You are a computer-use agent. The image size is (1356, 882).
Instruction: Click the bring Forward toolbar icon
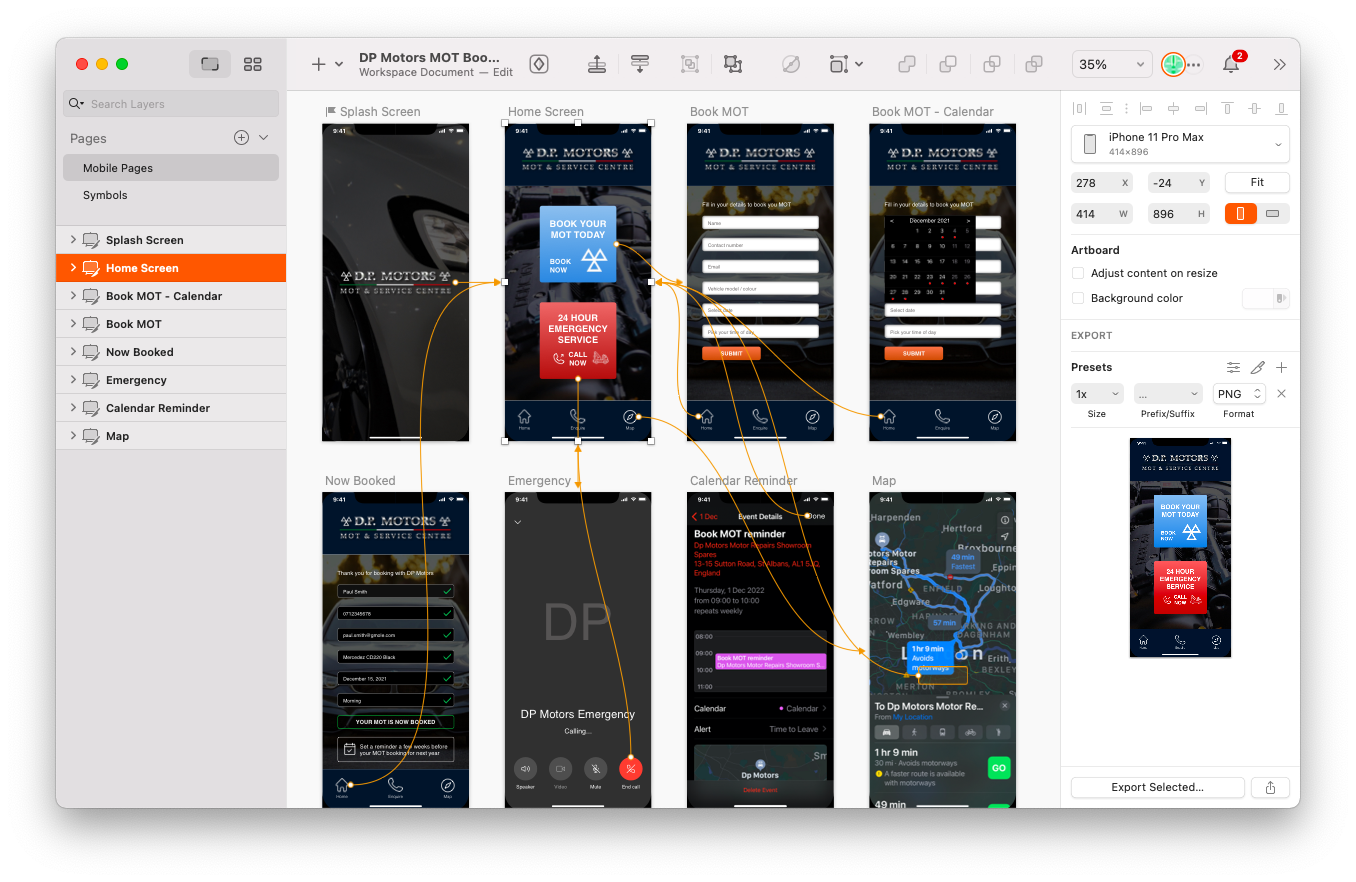(x=597, y=64)
